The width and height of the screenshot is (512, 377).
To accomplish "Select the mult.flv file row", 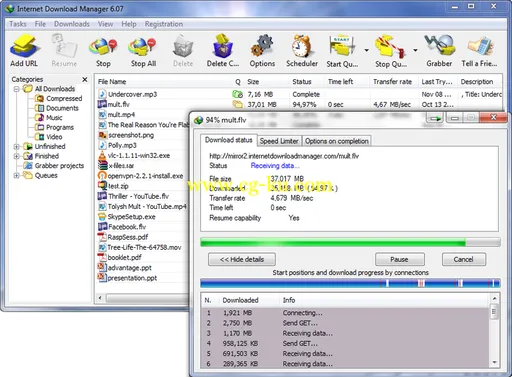I will (x=299, y=105).
